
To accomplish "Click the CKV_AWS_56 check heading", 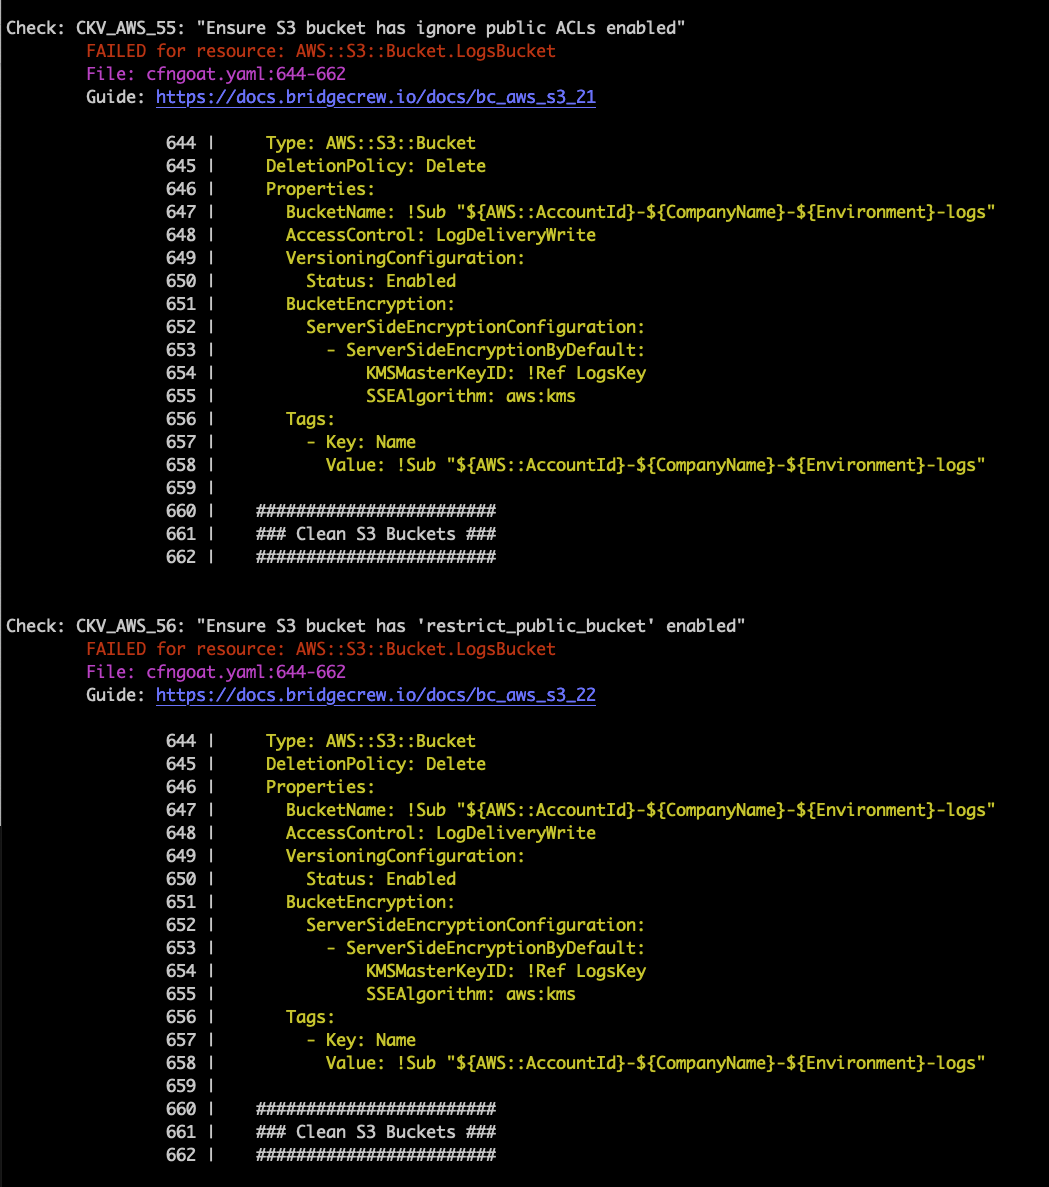I will 375,626.
